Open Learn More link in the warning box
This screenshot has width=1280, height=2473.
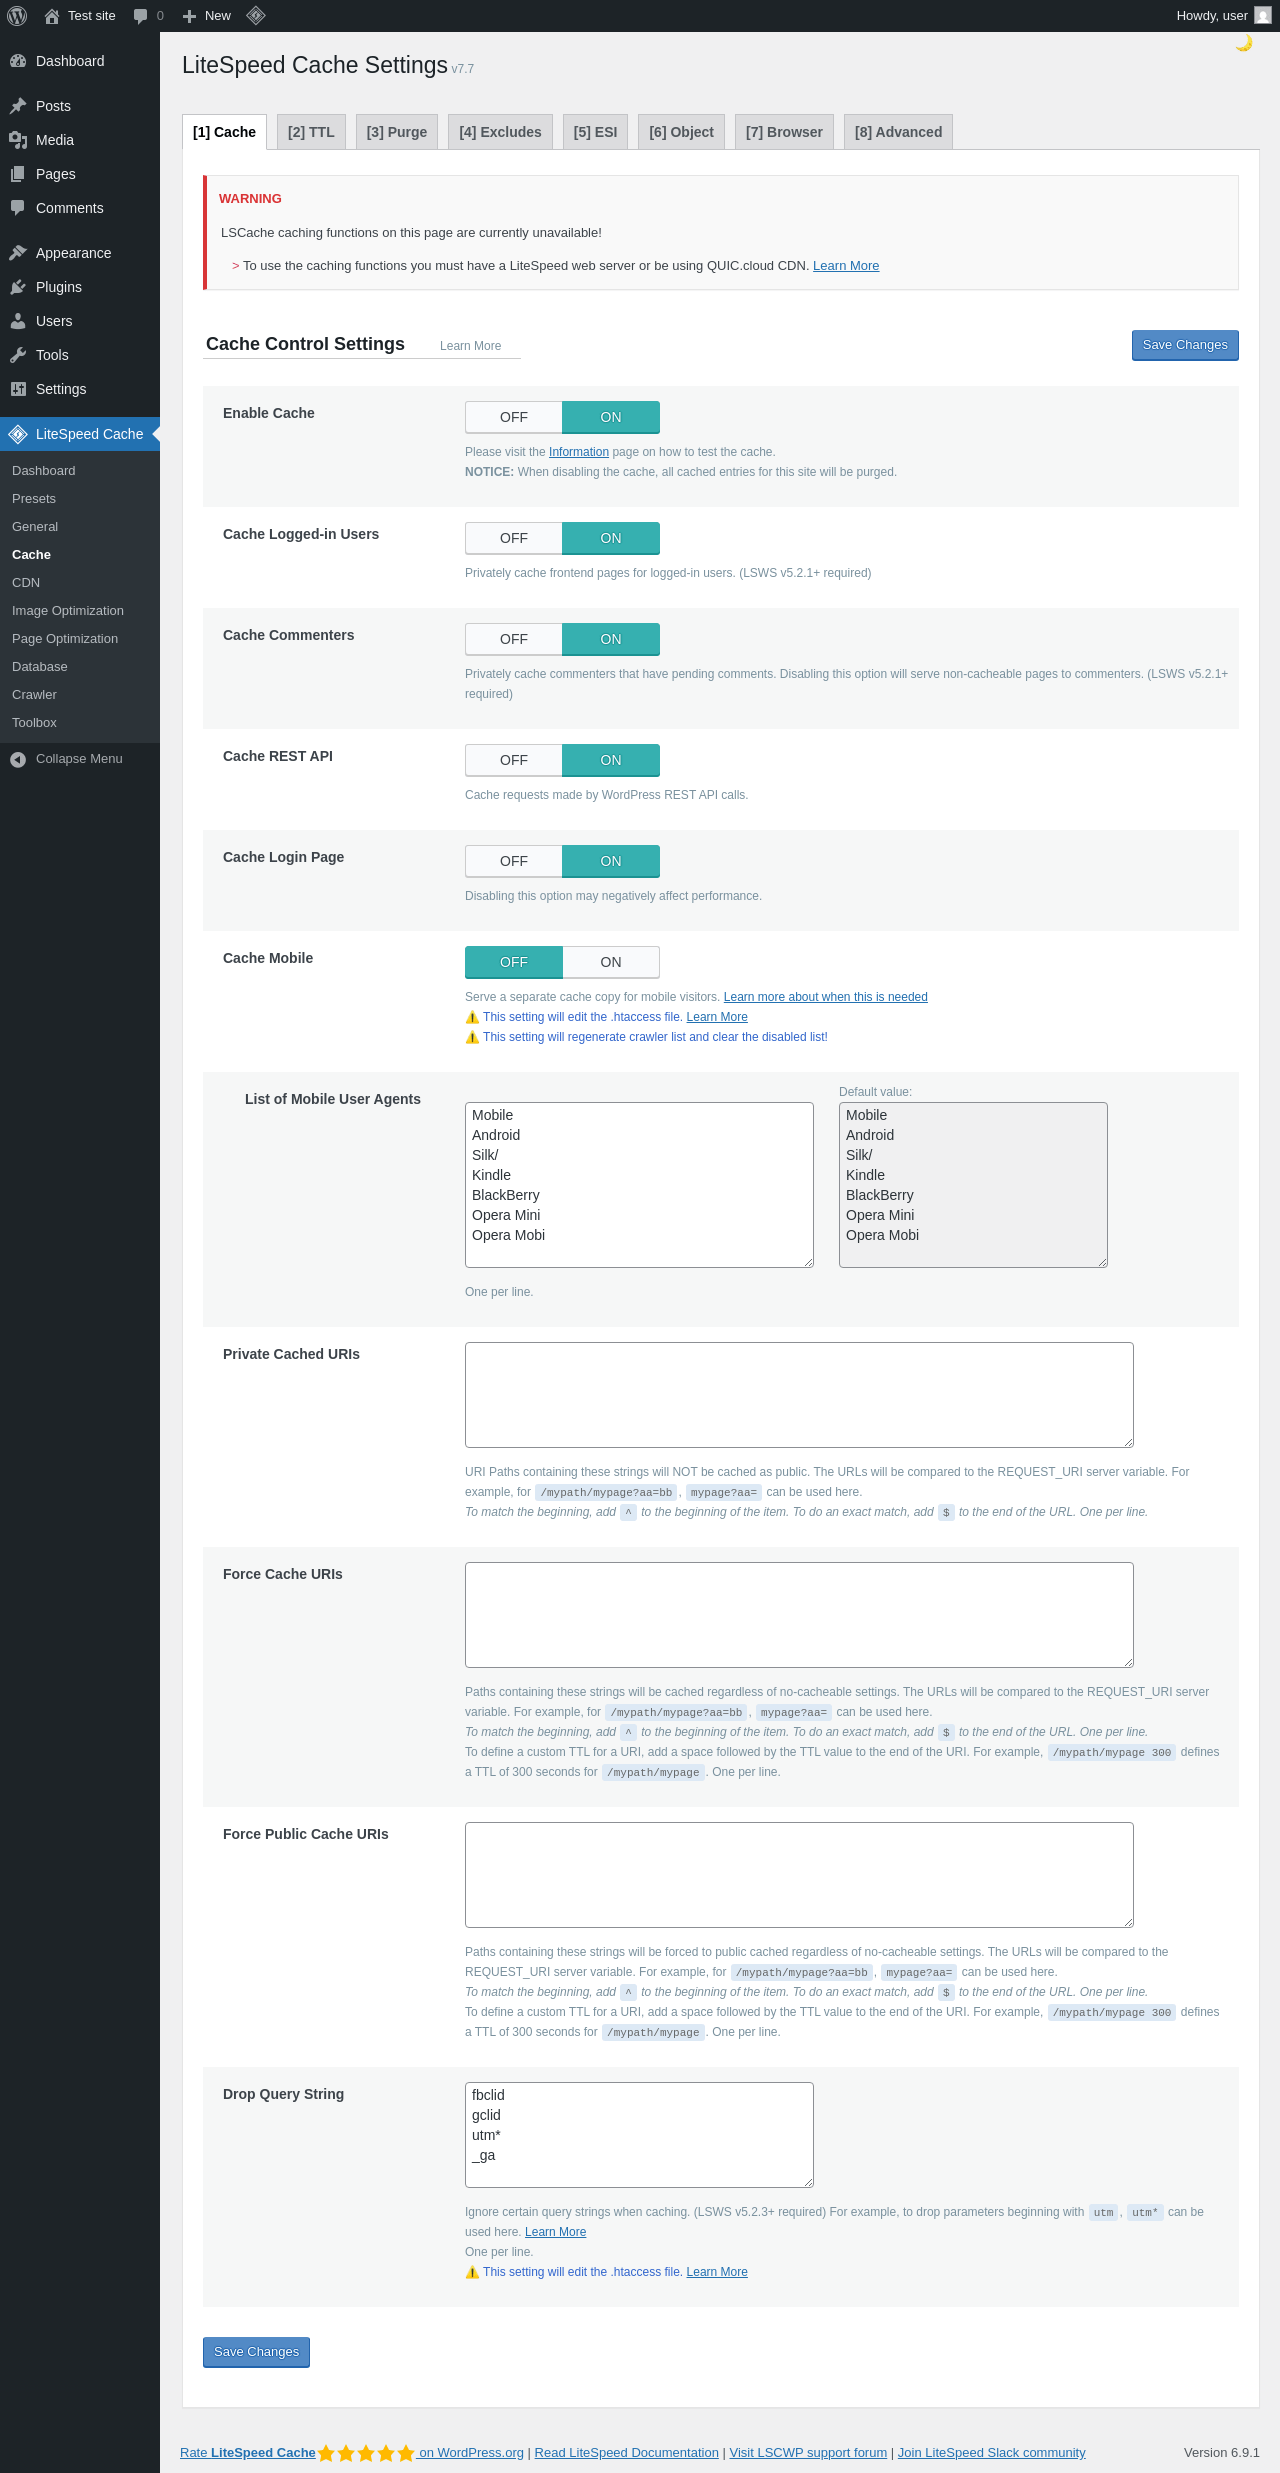846,266
